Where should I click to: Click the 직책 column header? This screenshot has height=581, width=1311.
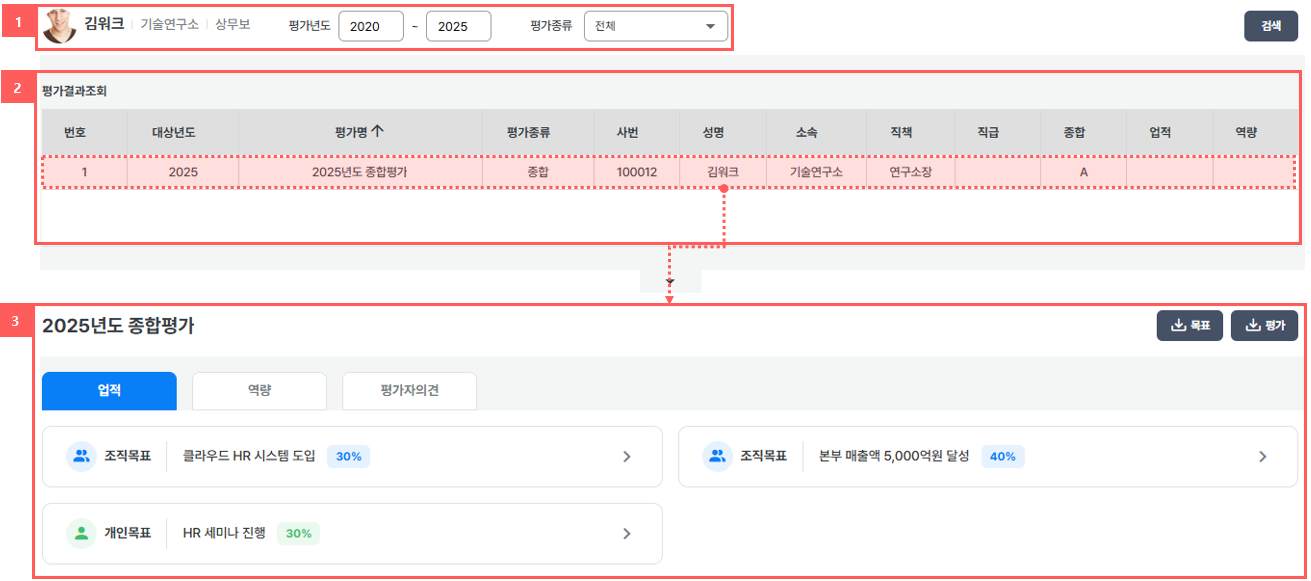coord(910,132)
